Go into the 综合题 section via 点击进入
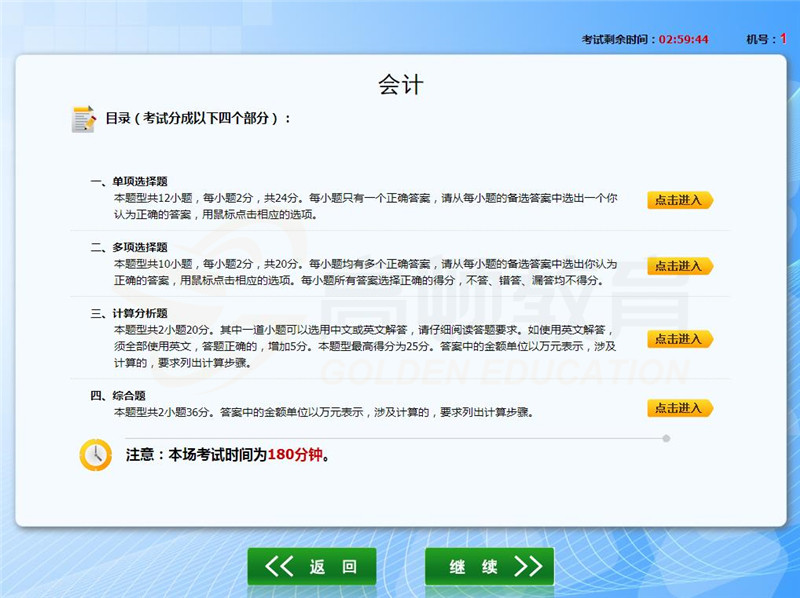Viewport: 800px width, 598px height. tap(679, 408)
